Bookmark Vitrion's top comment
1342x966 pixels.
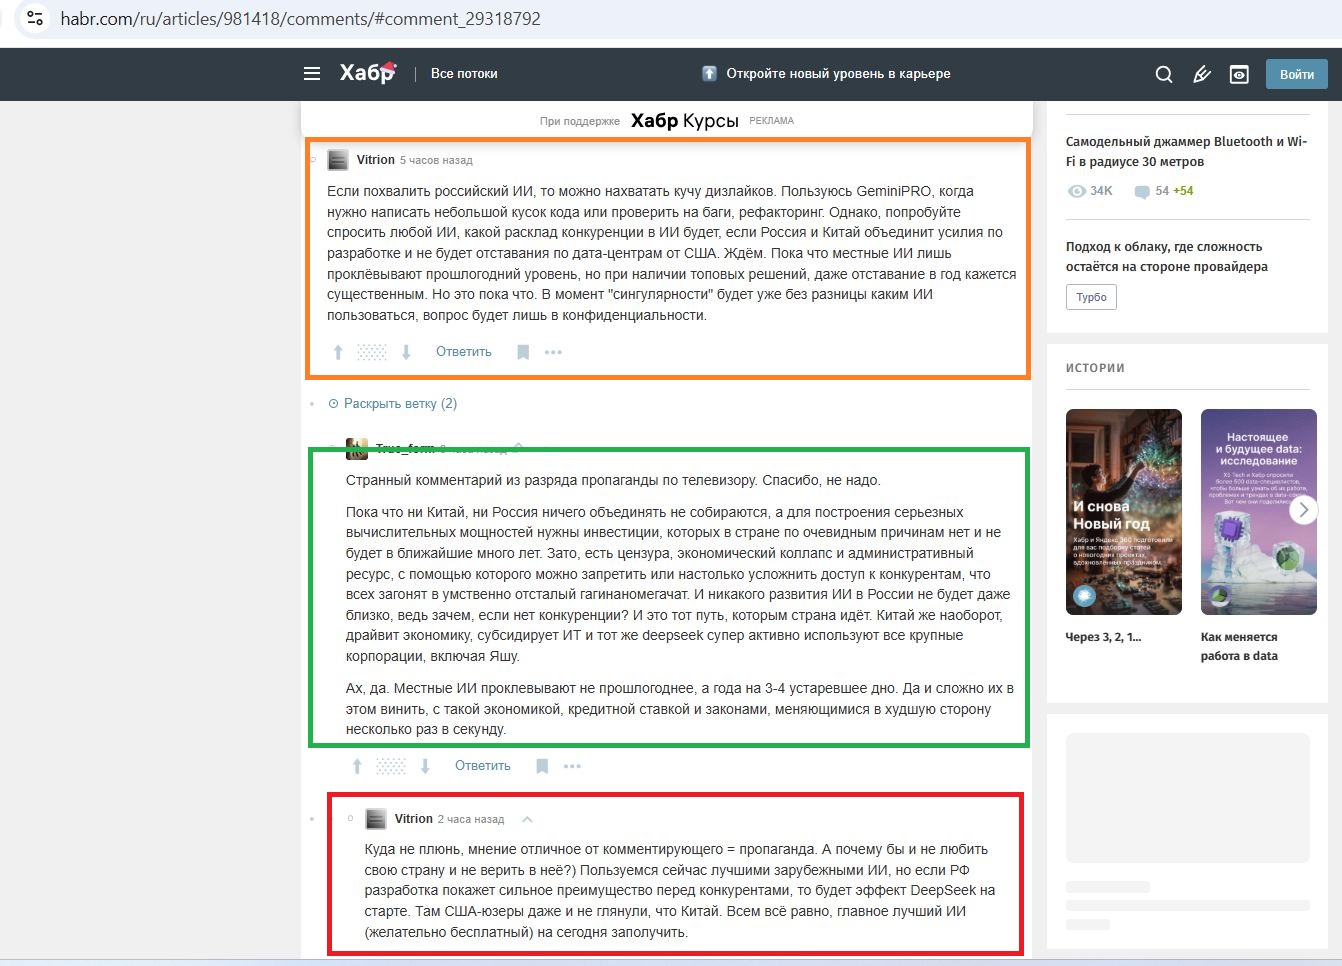[522, 351]
